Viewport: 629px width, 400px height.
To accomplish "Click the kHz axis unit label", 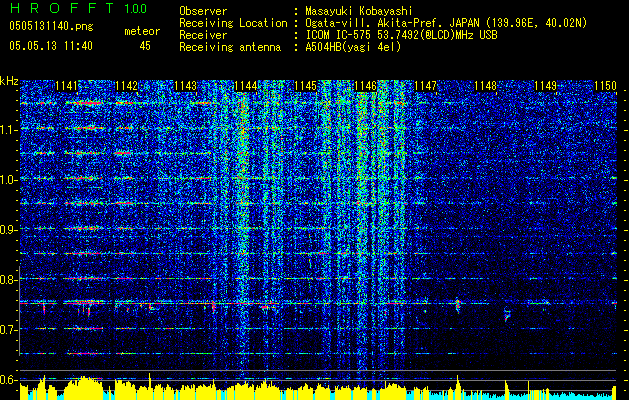I will [x=9, y=81].
